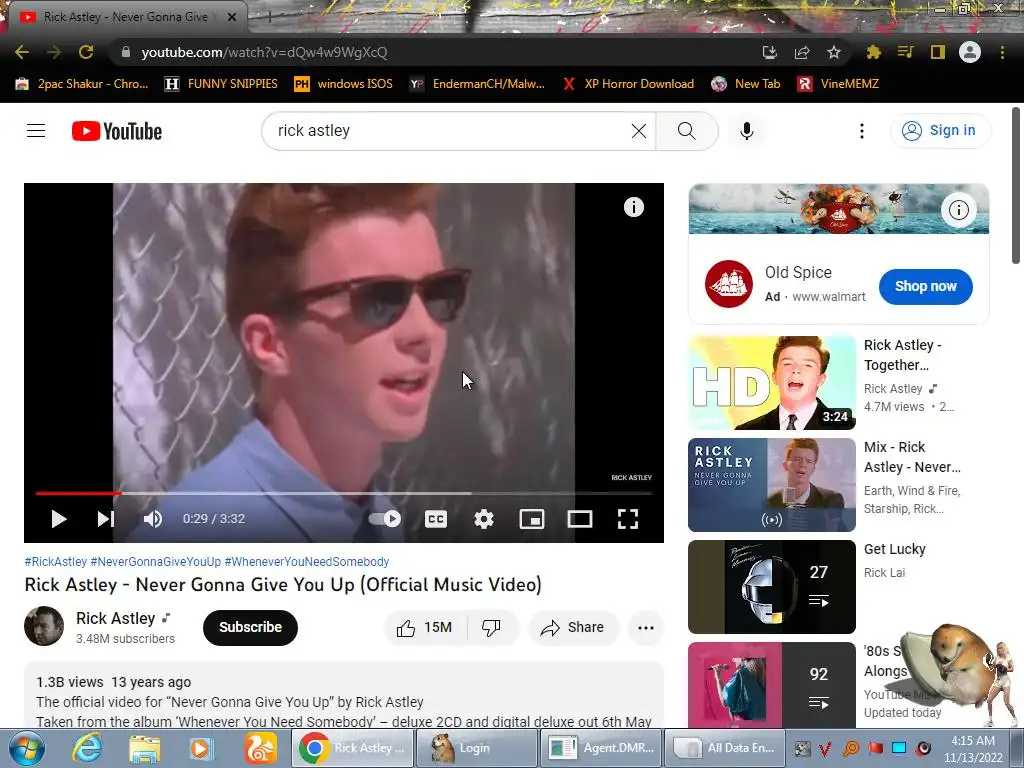The width and height of the screenshot is (1024, 768).
Task: Open Chrome extensions puzzle icon
Action: [x=874, y=52]
